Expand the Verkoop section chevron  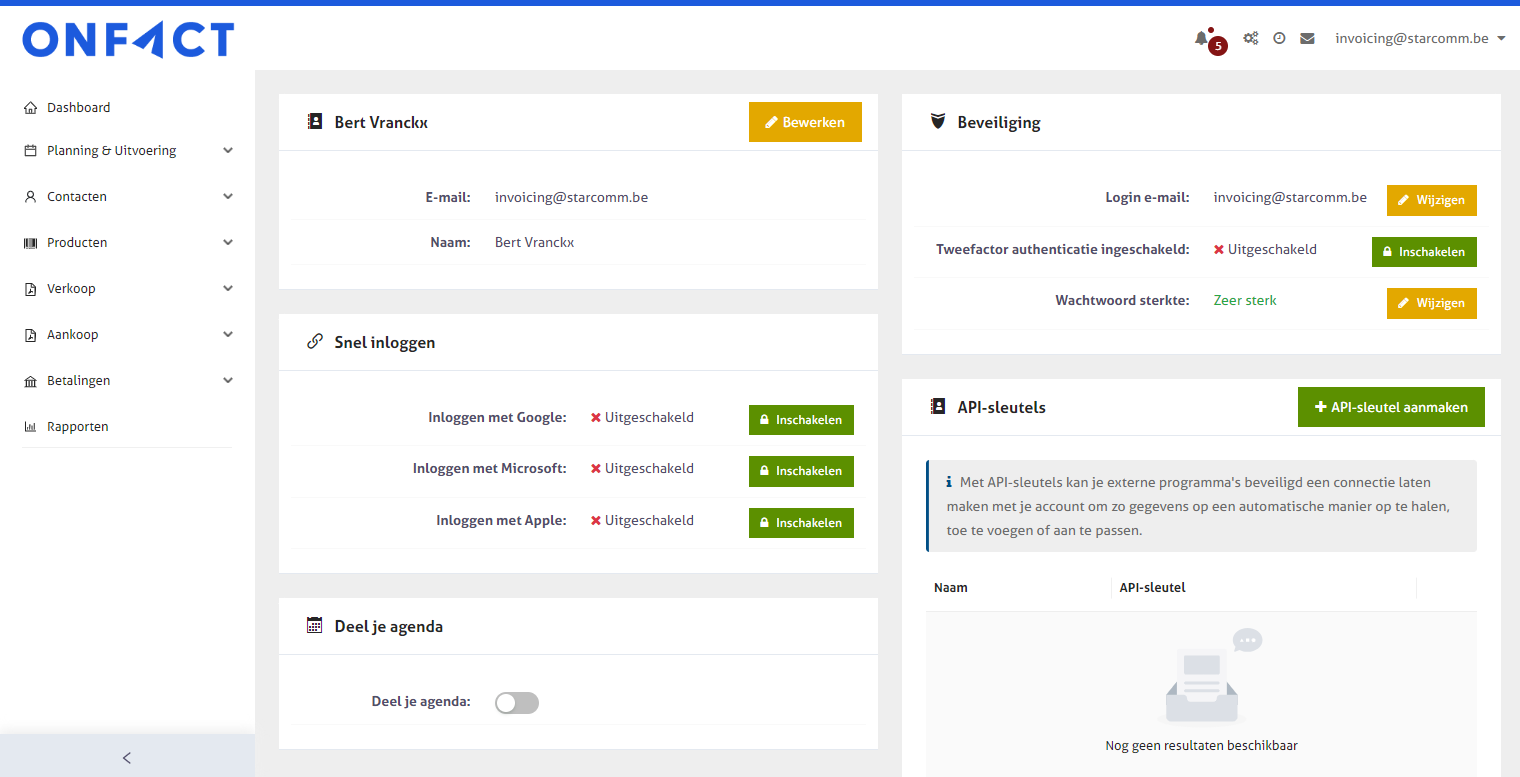[228, 289]
